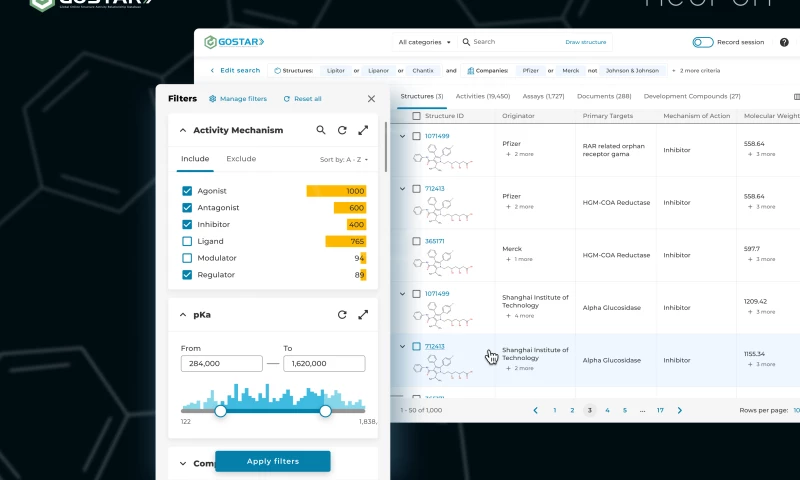Click the pKa From input field

tap(221, 364)
